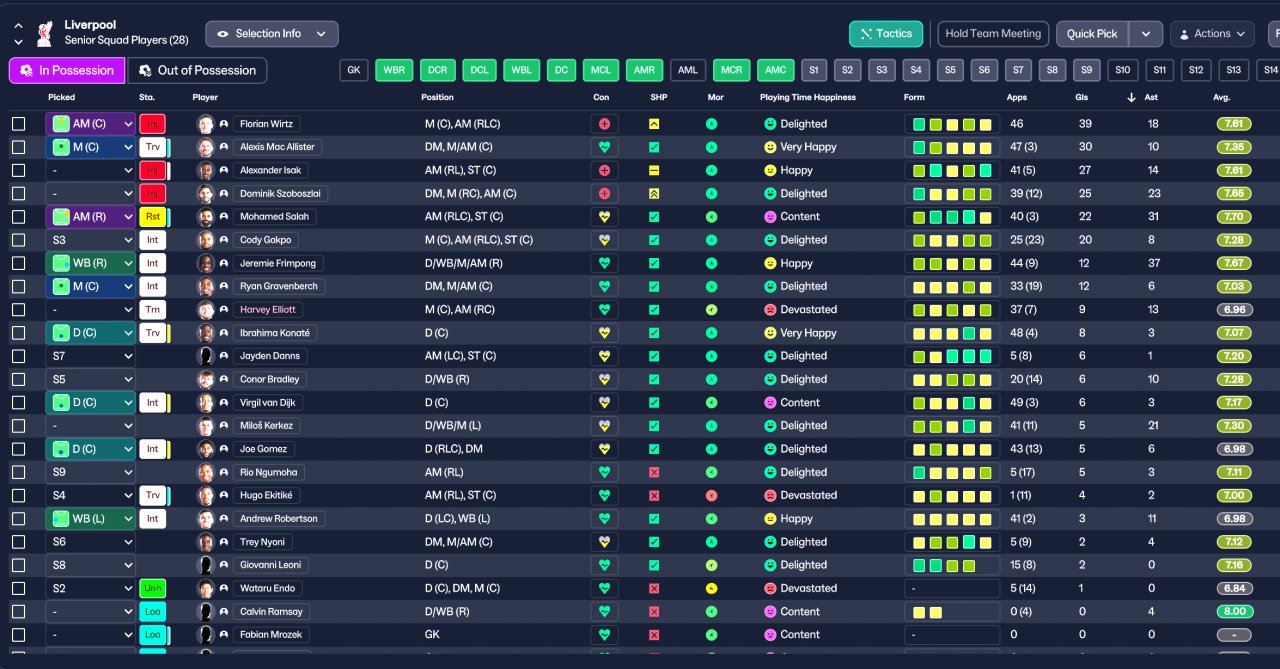Click Wataru Endo's green Unh status badge
Viewport: 1280px width, 669px height.
click(152, 588)
